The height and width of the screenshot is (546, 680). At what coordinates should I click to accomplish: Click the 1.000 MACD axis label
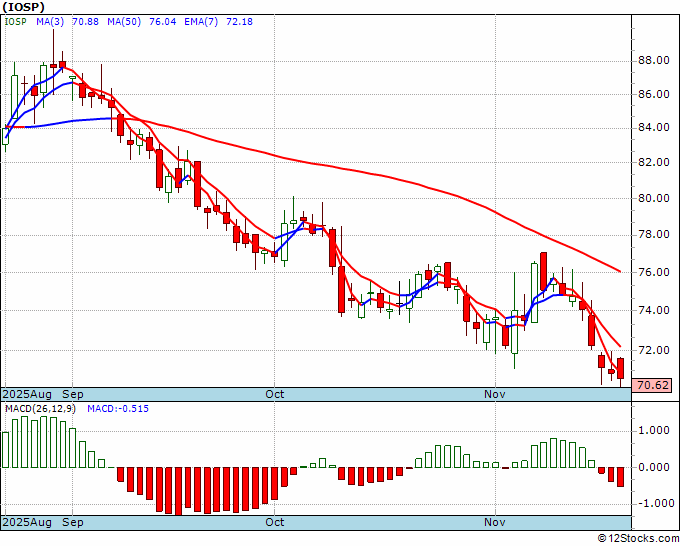coord(654,431)
